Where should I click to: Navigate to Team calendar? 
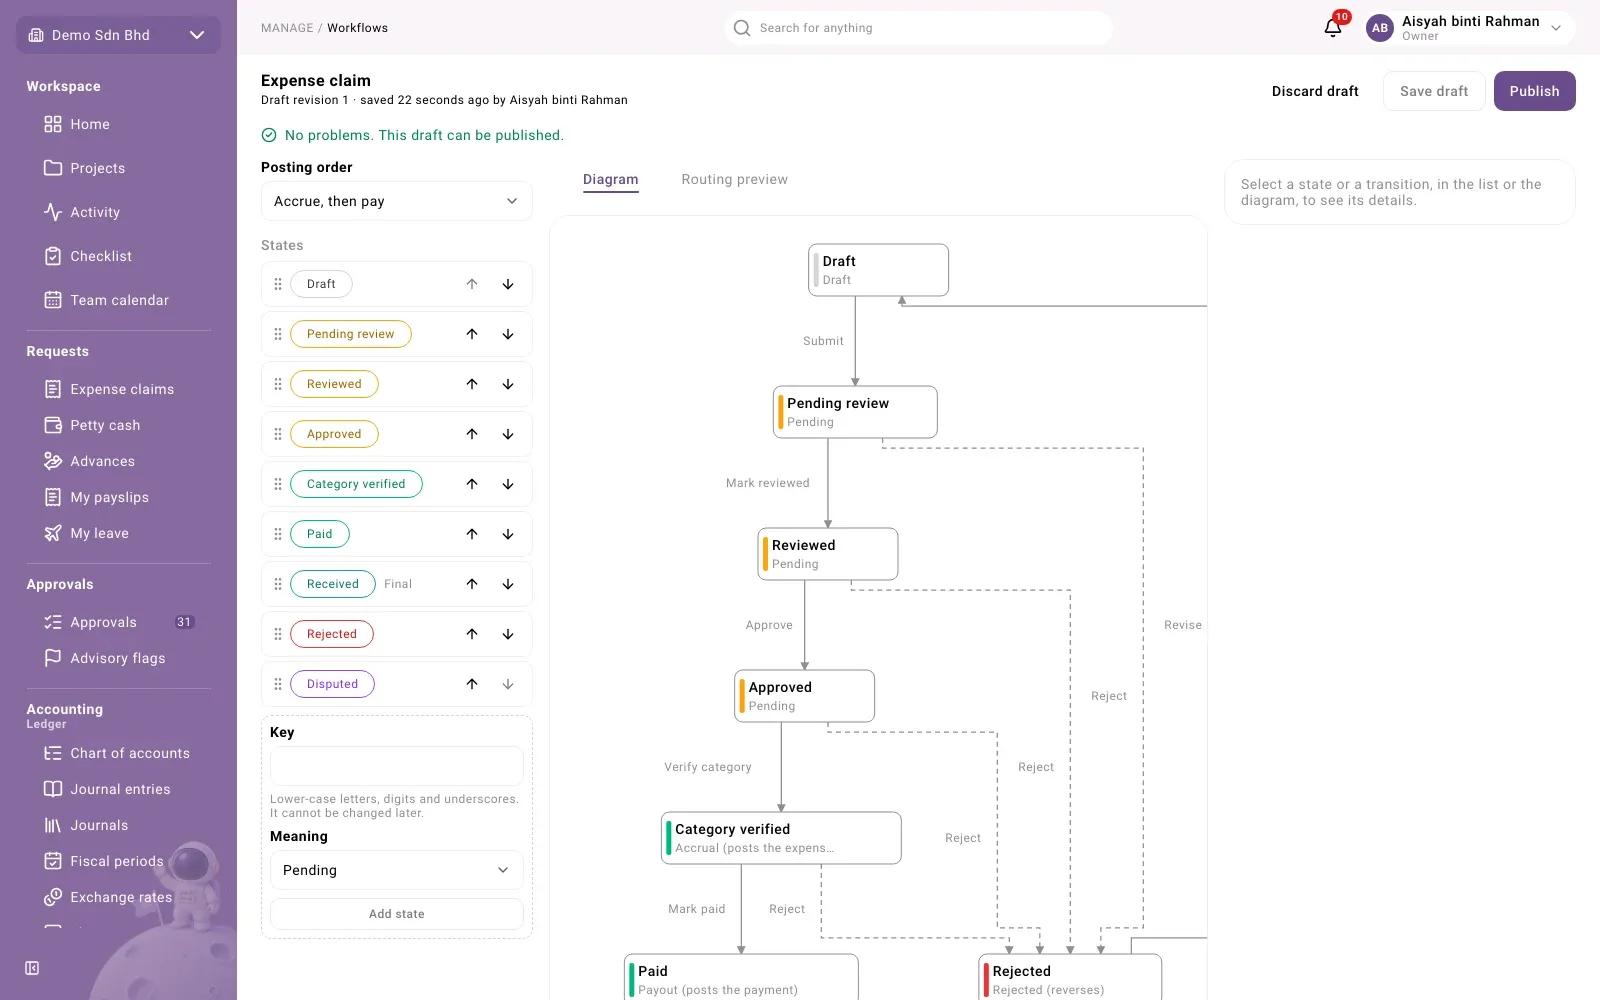click(118, 300)
